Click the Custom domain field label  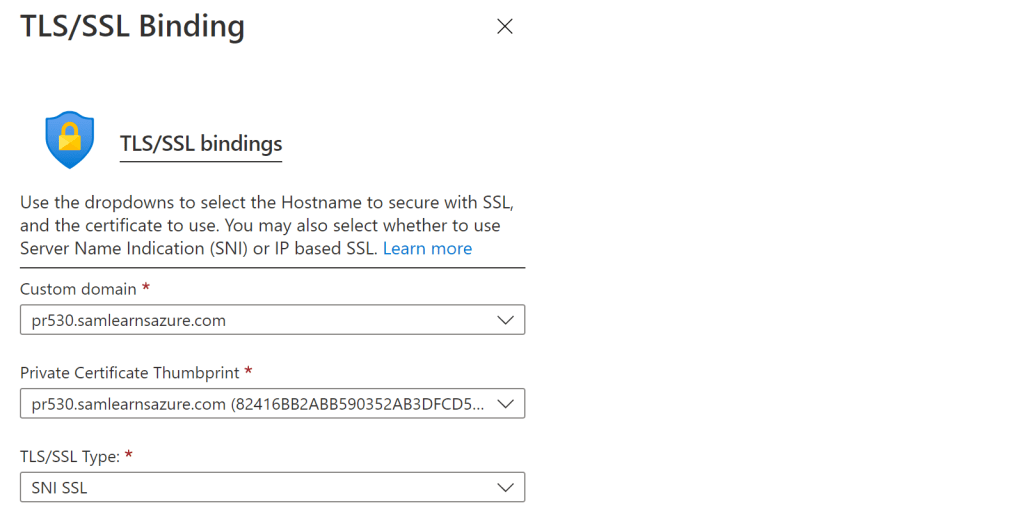pos(78,288)
